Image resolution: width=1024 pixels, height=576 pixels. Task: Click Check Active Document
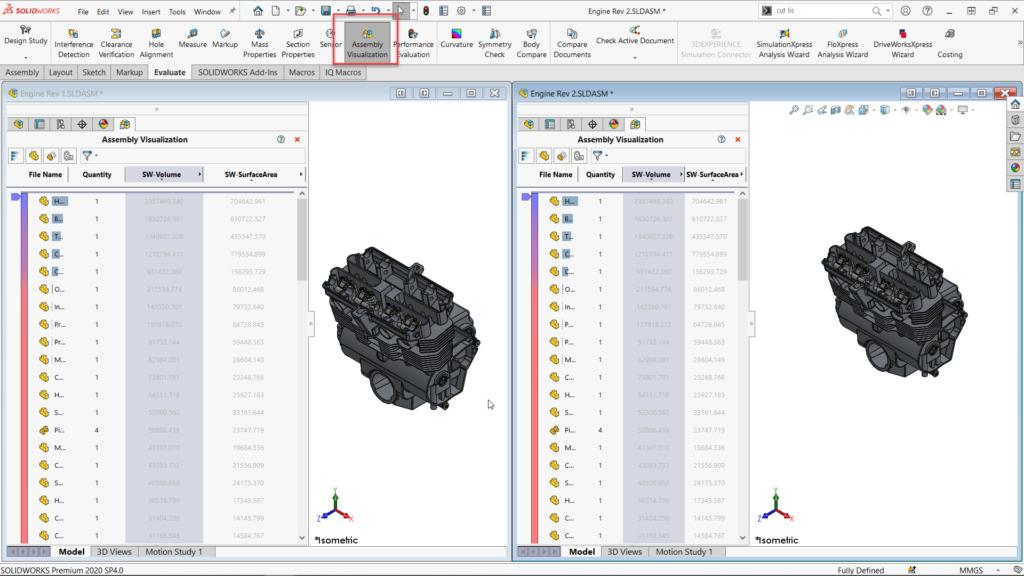click(635, 35)
